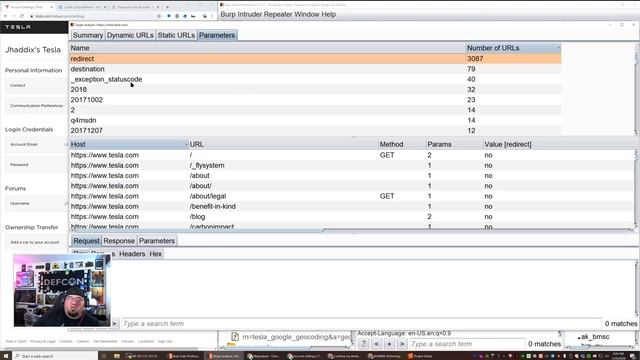The height and width of the screenshot is (360, 640).
Task: Open Windows Start menu
Action: (6, 356)
